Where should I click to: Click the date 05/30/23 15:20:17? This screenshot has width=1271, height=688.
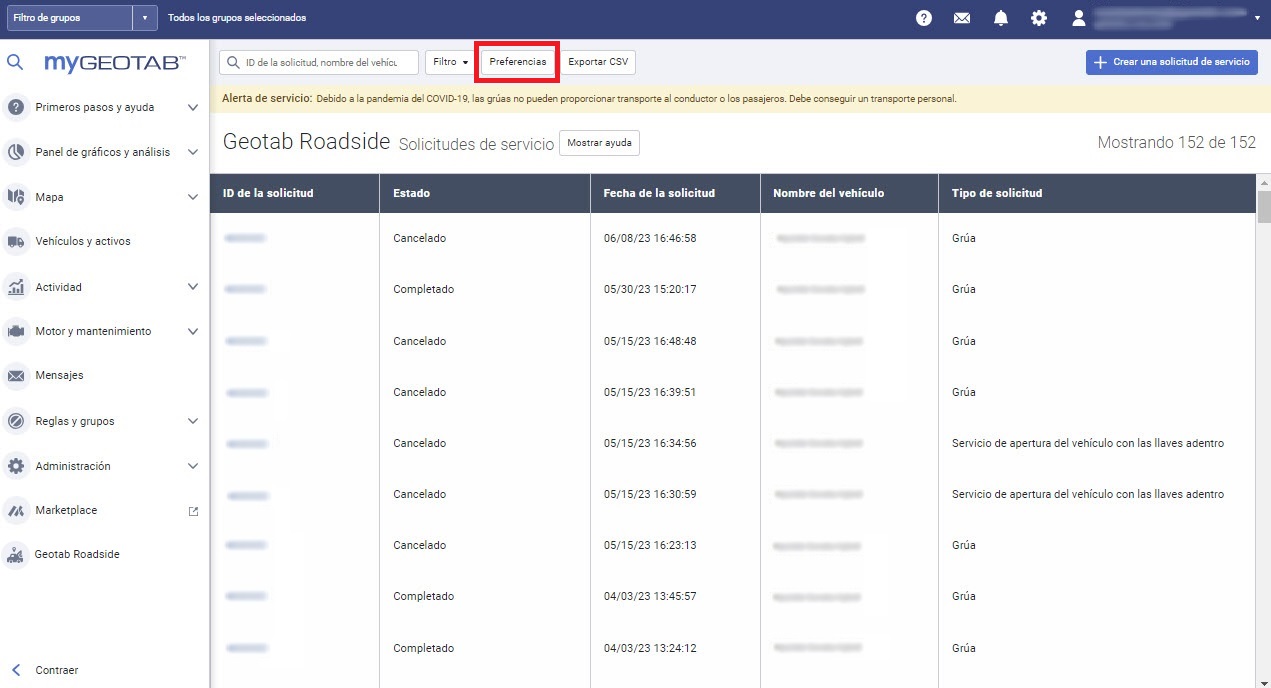650,289
